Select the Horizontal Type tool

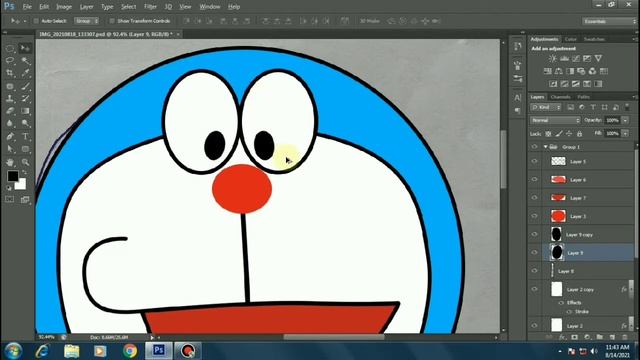point(25,136)
